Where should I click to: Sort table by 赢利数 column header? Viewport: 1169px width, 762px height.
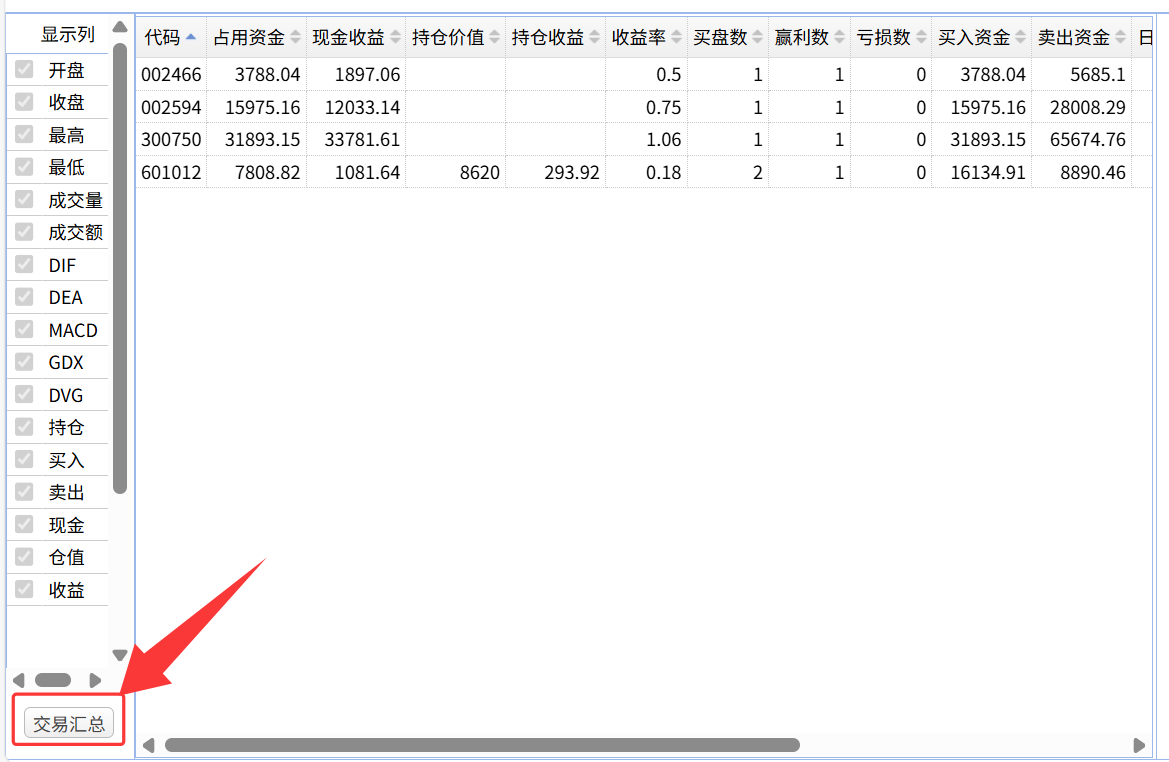click(x=809, y=37)
